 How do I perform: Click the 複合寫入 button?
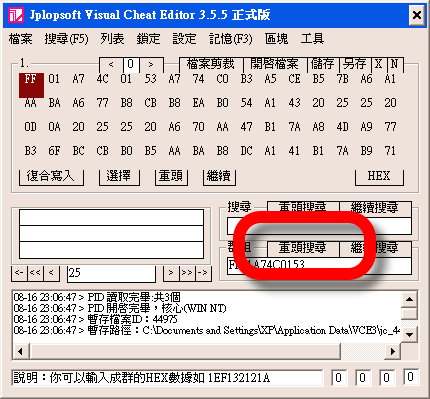click(x=51, y=176)
